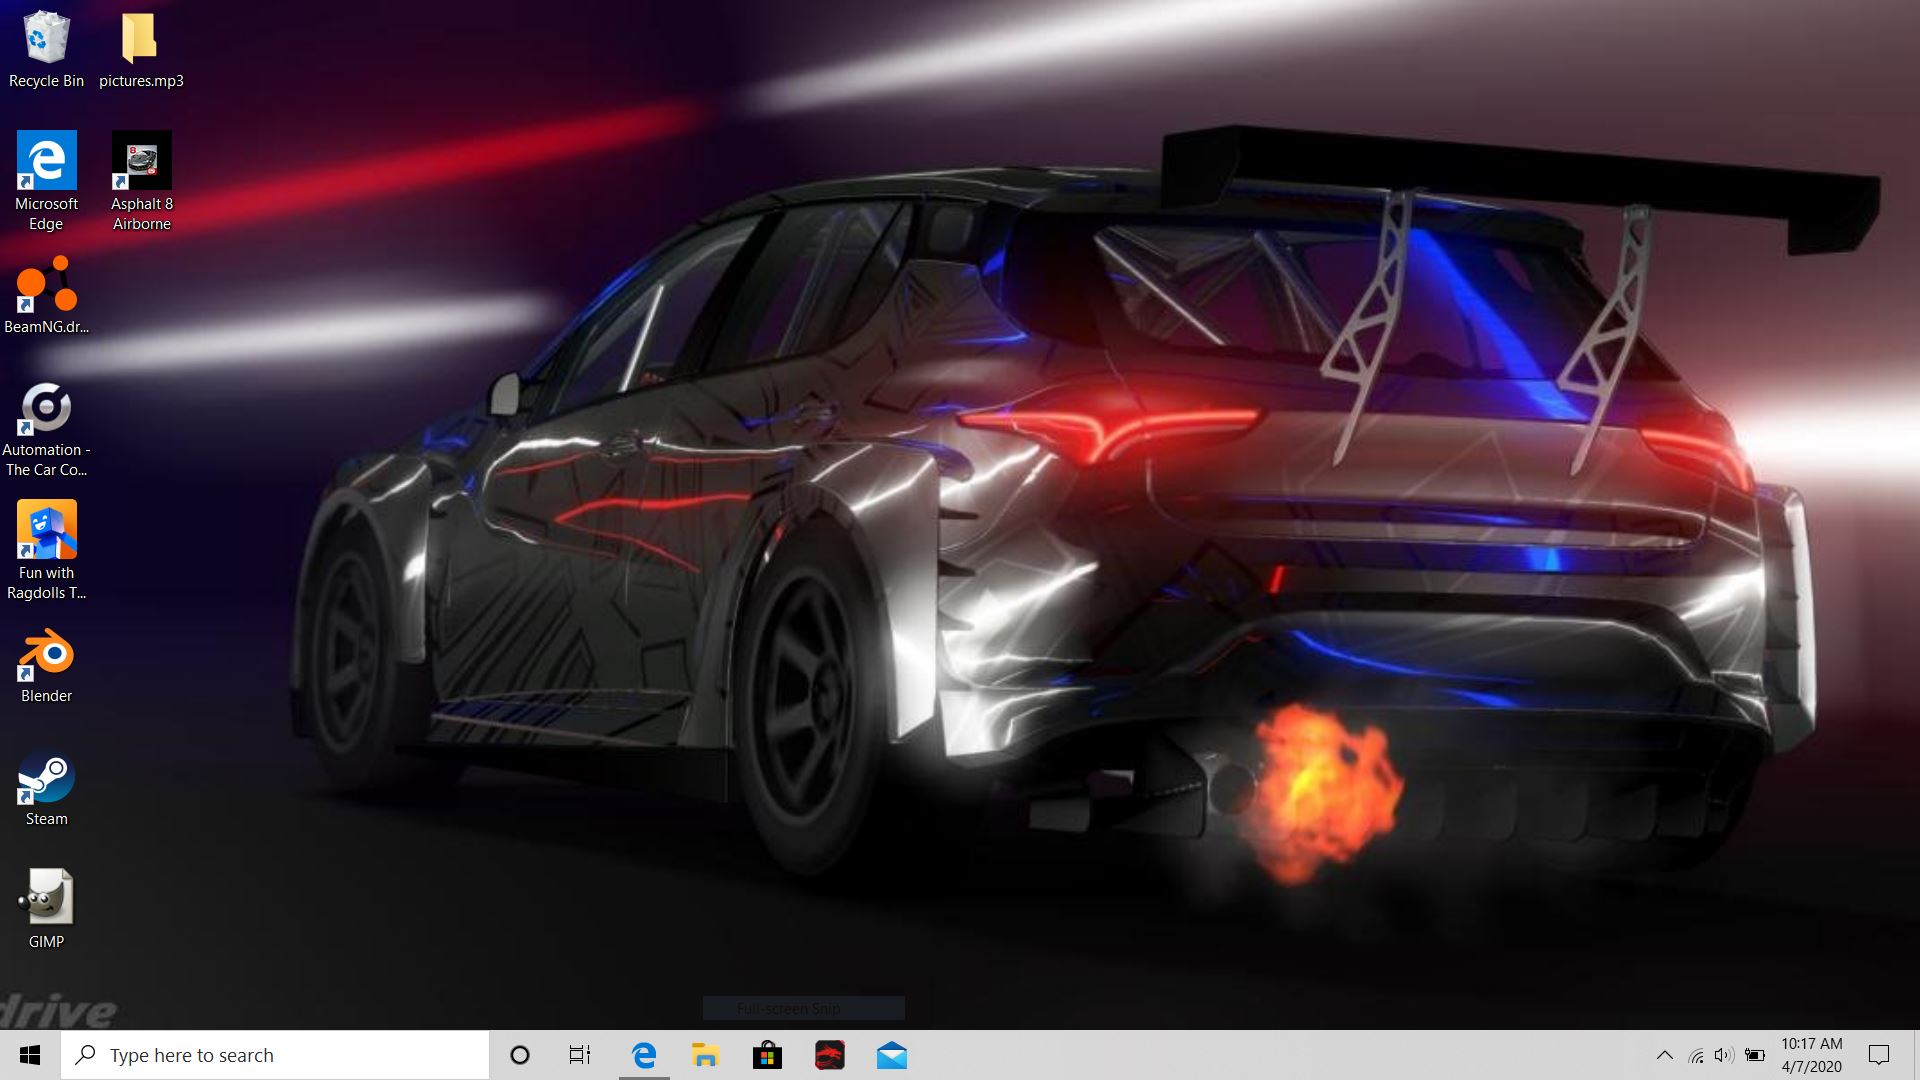The image size is (1920, 1080).
Task: Open the volume control in system tray
Action: 1724,1055
